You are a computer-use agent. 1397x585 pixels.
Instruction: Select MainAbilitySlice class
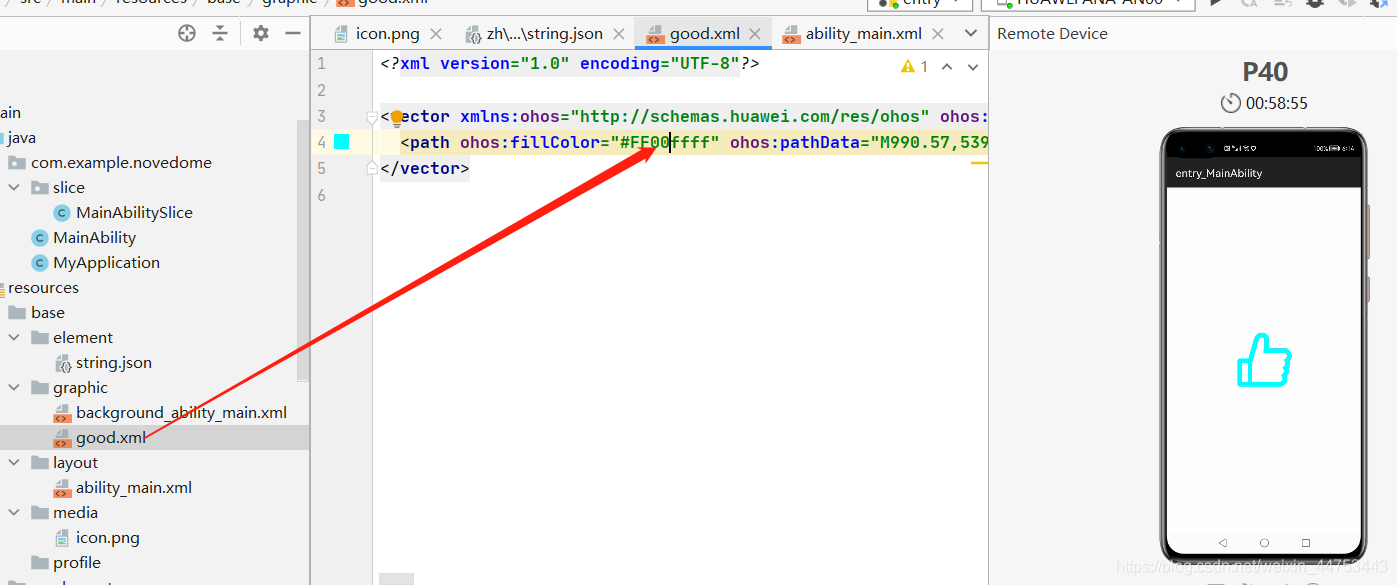coord(134,212)
